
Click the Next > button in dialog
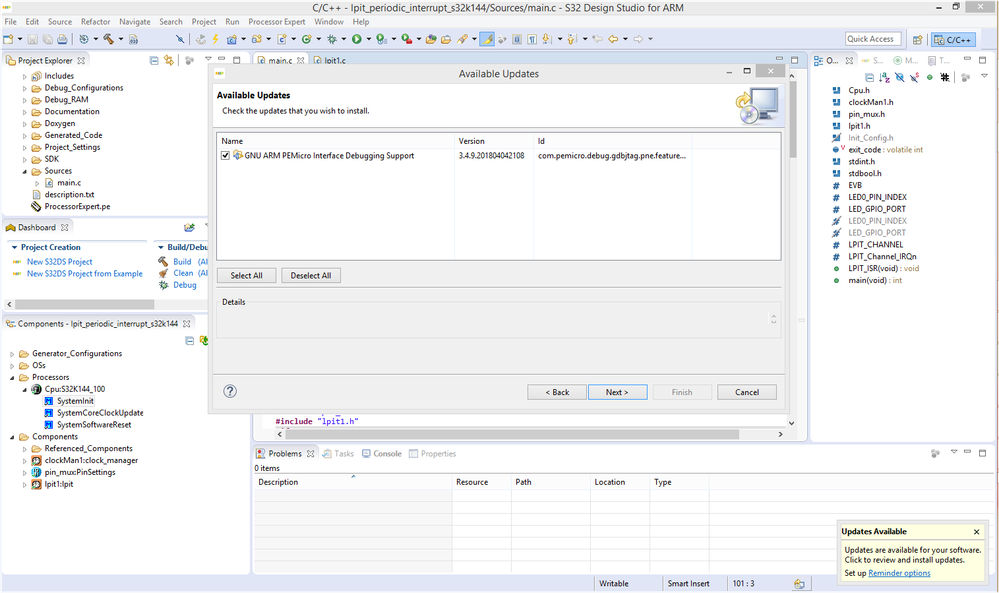coord(617,392)
